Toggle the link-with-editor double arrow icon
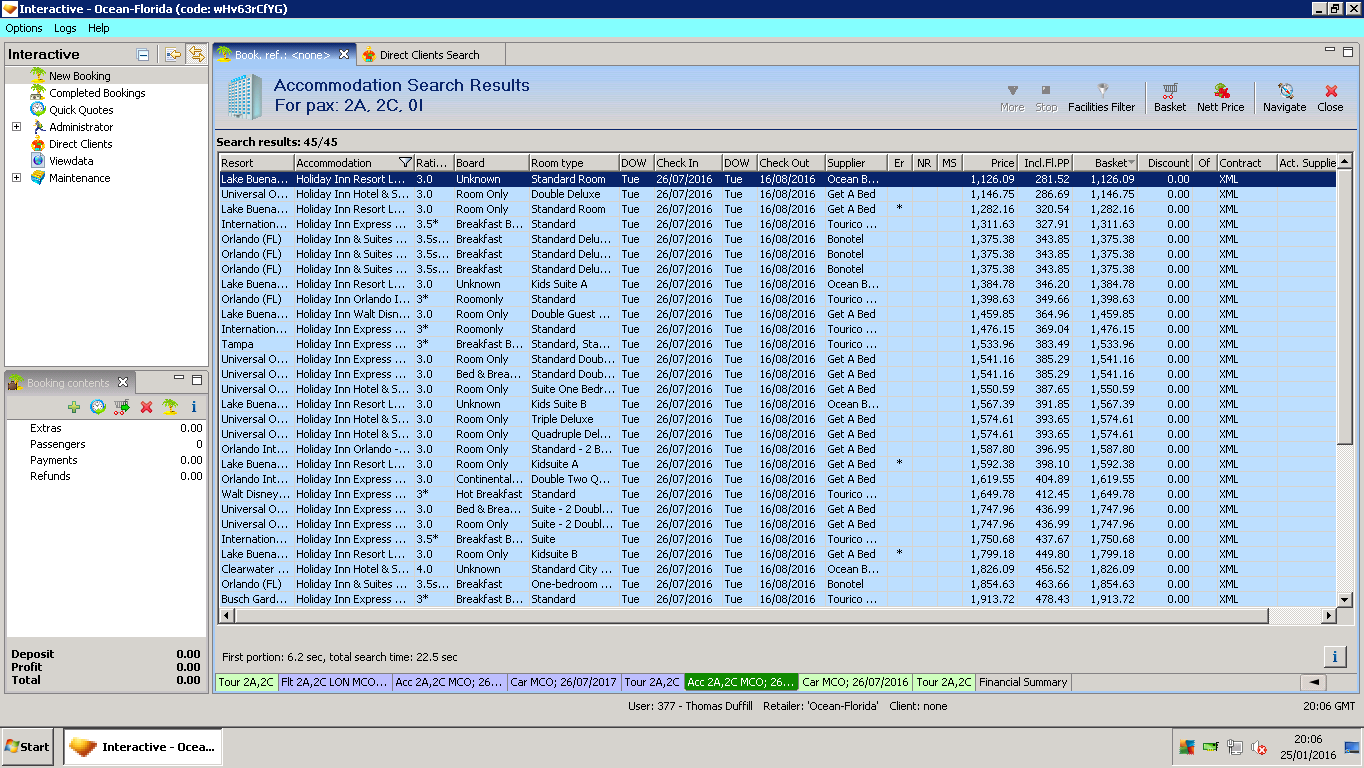 [197, 55]
